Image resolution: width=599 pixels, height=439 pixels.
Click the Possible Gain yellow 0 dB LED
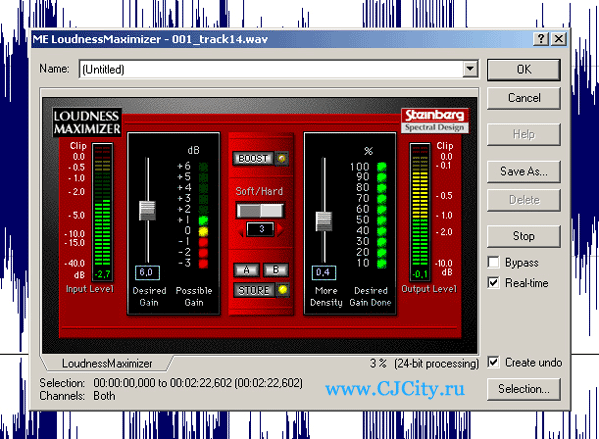203,231
